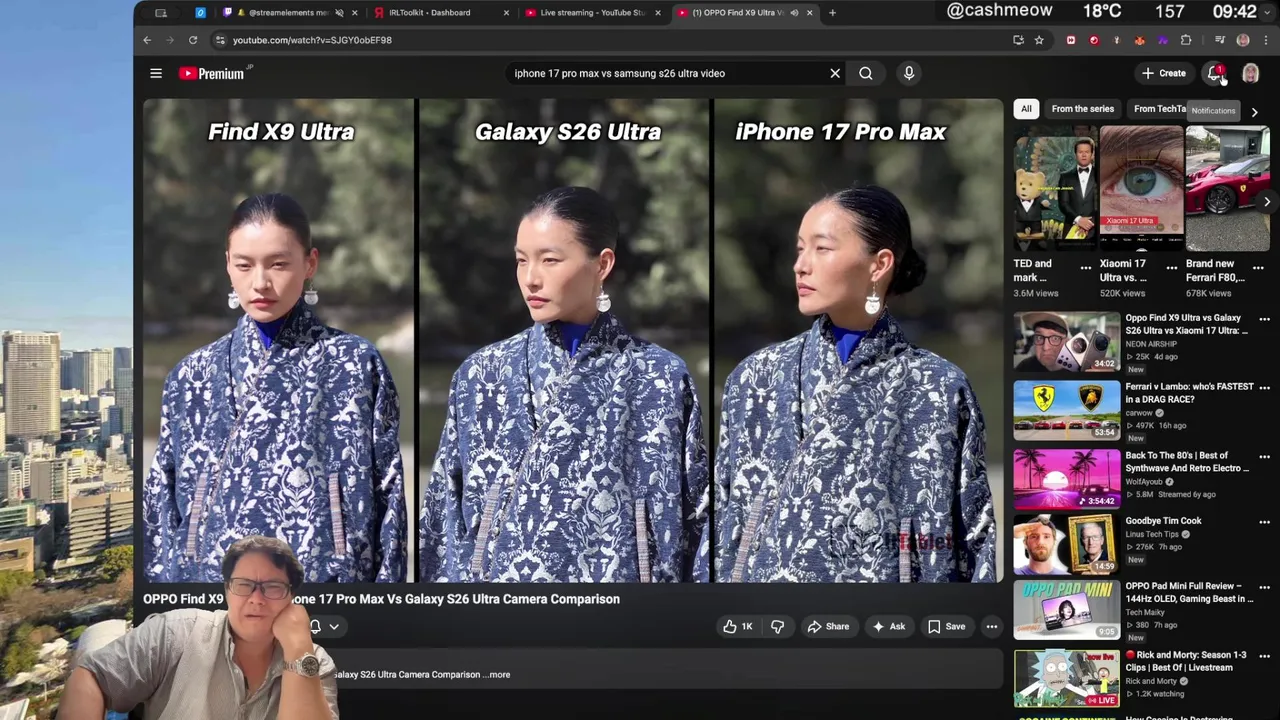The image size is (1280, 720).
Task: Expand the description with ...more
Action: [x=498, y=675]
